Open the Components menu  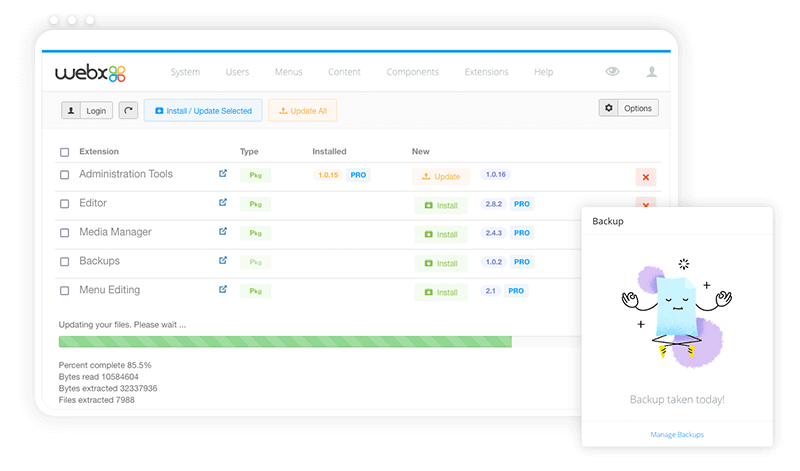pos(413,72)
